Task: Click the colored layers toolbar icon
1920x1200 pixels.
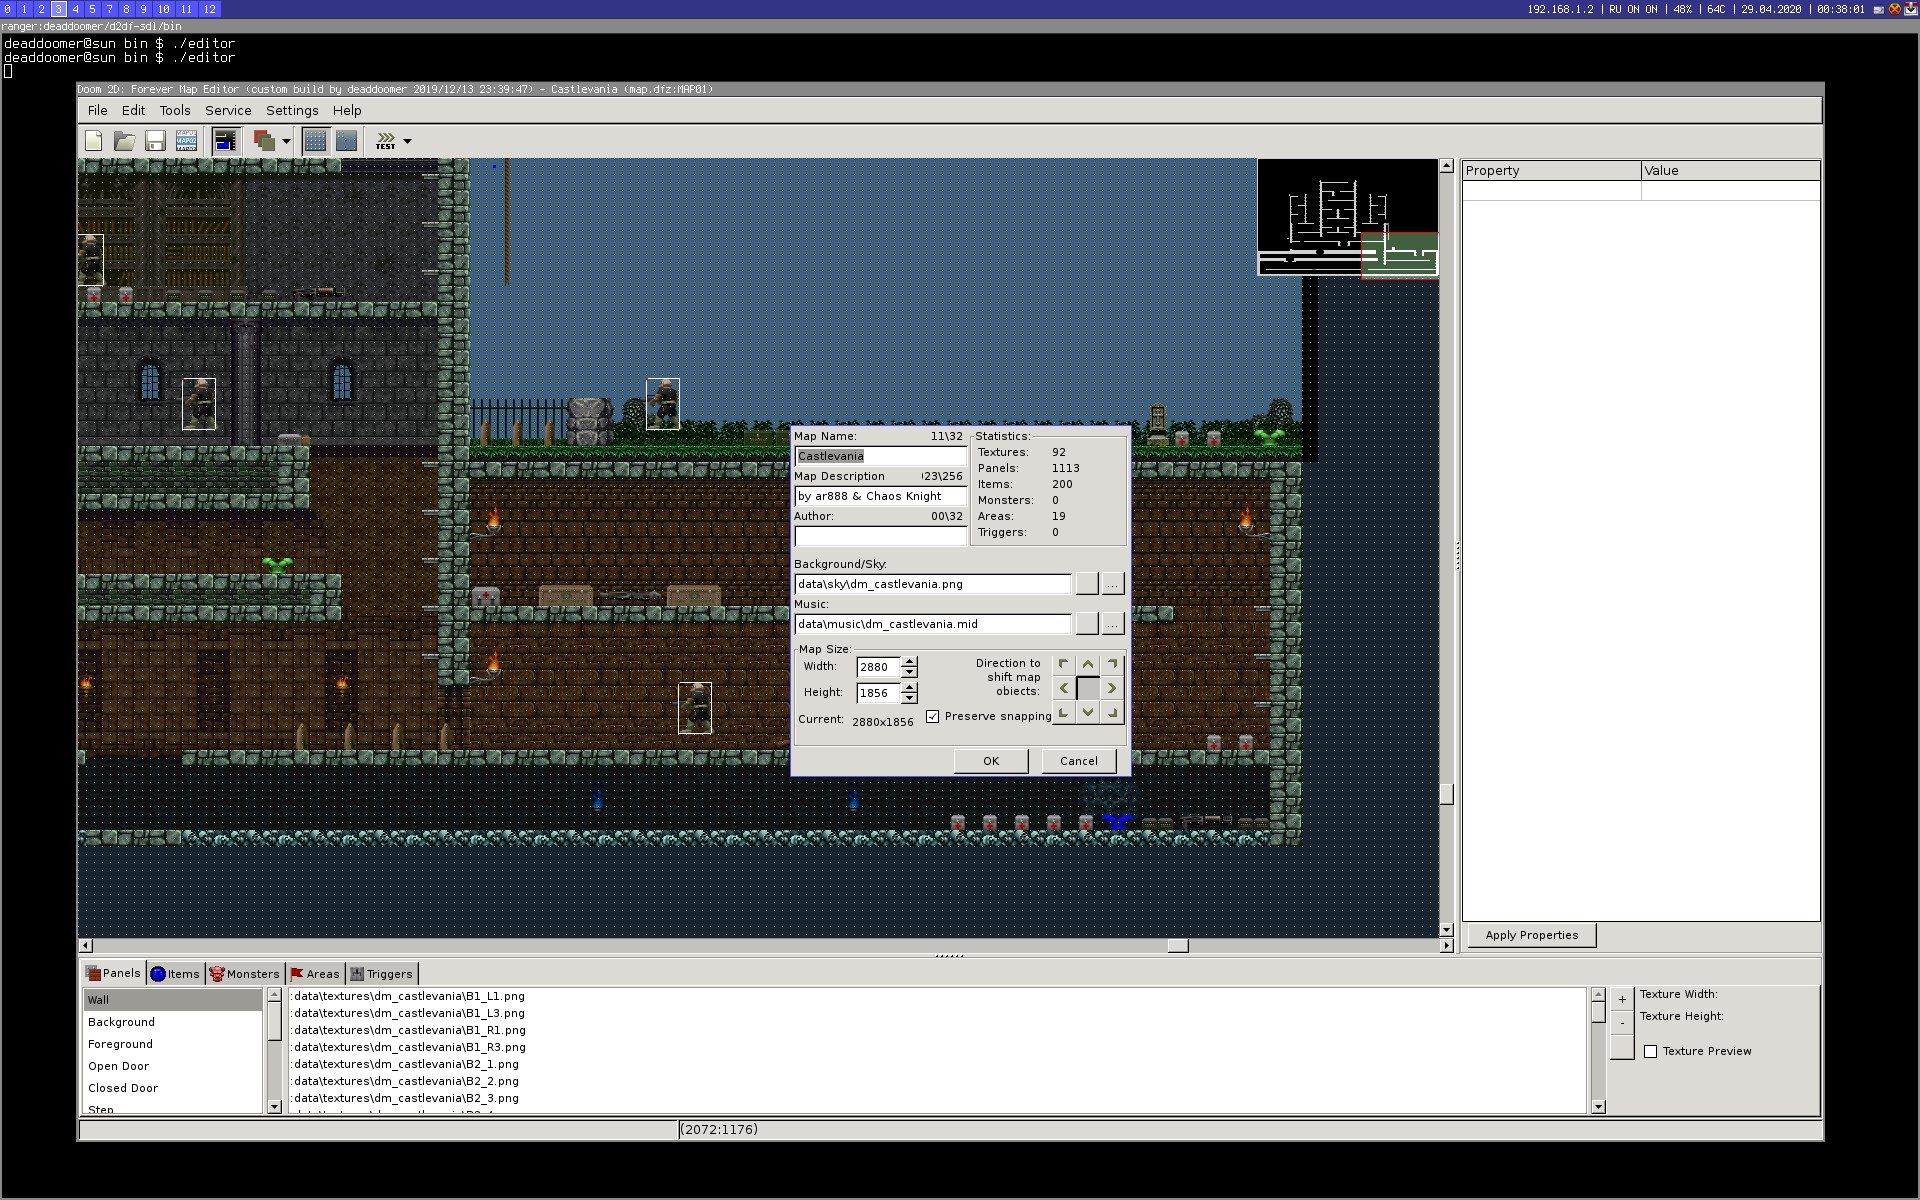Action: tap(264, 141)
